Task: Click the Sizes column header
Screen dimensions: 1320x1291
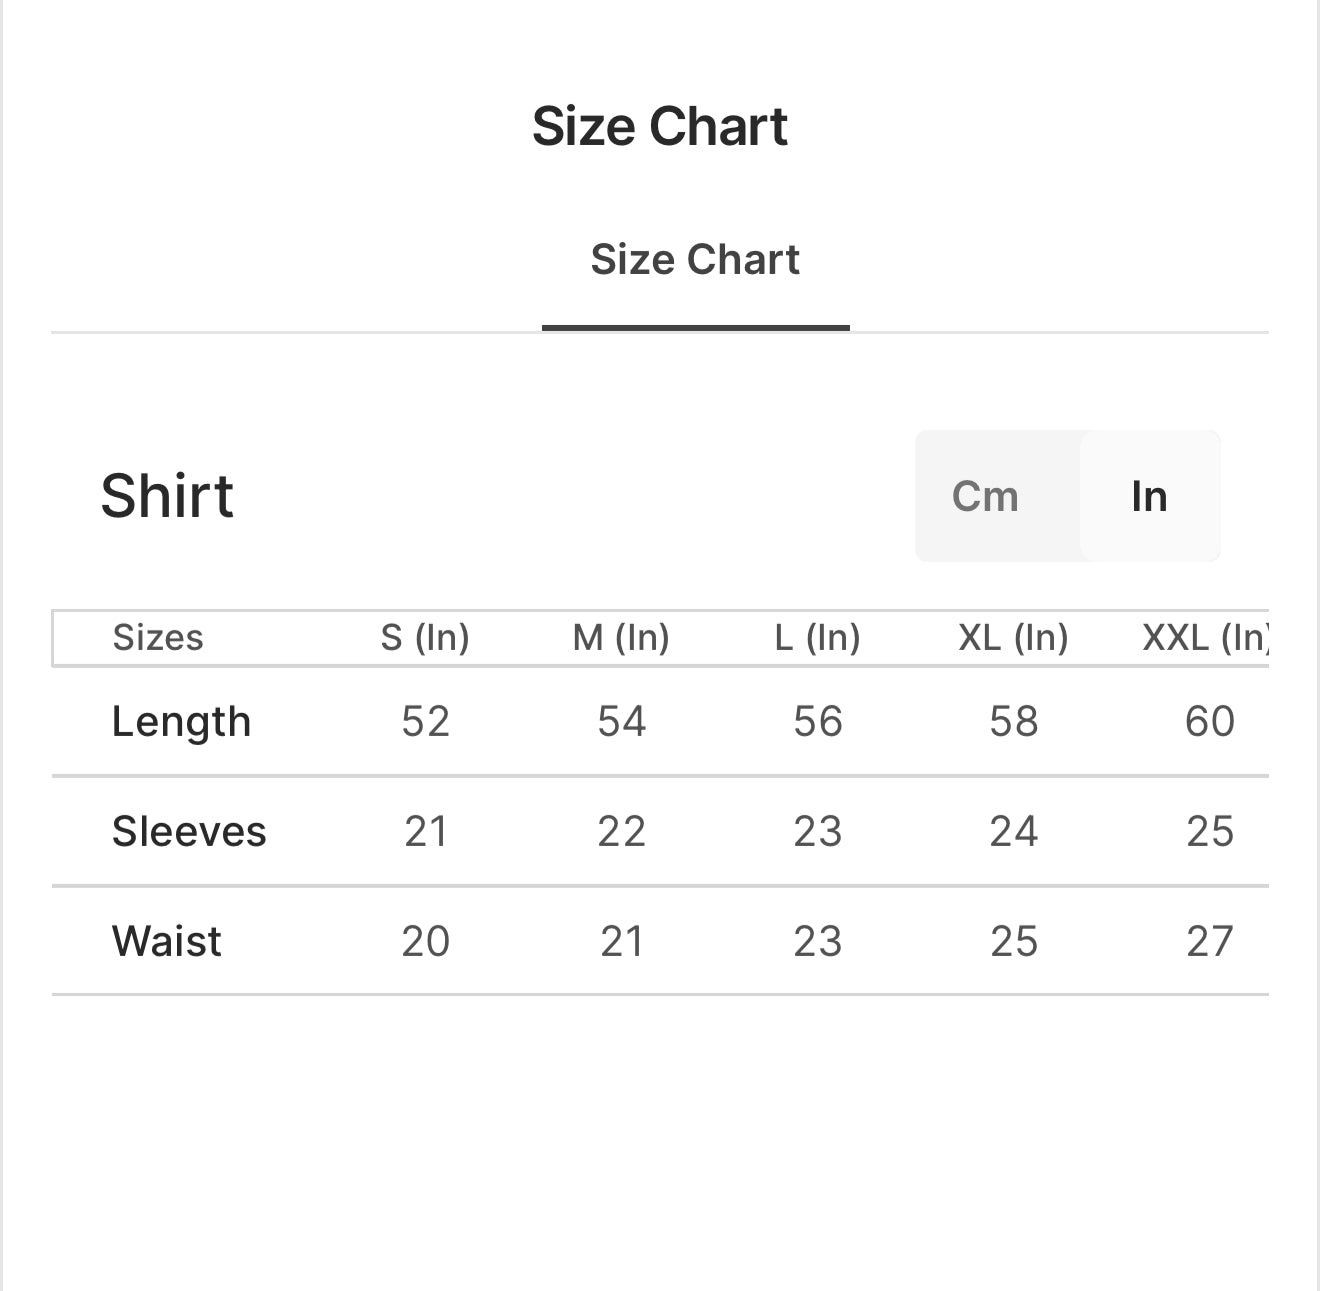Action: click(x=157, y=637)
